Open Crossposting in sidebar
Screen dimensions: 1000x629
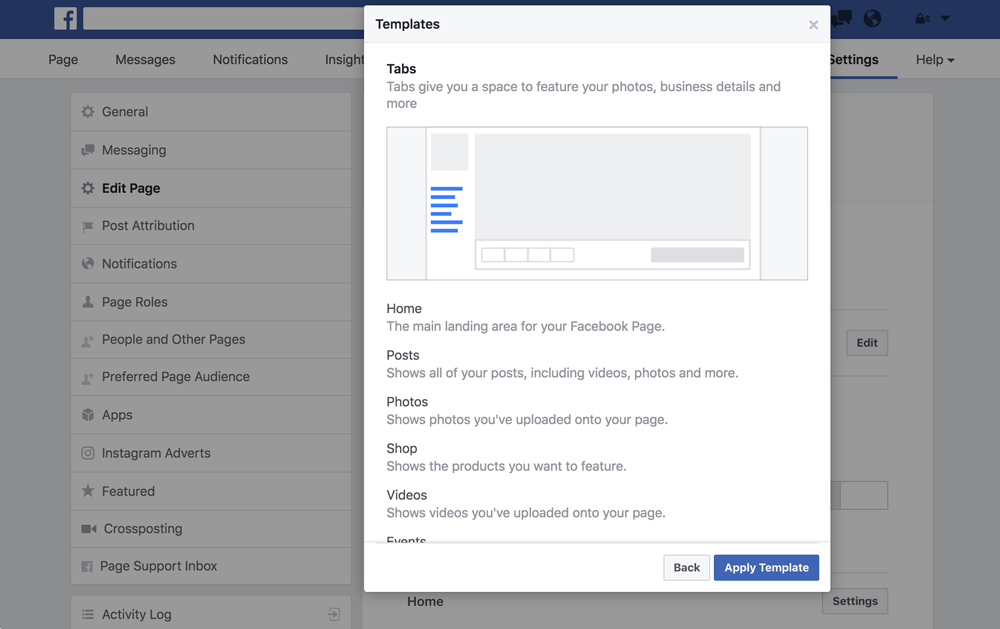click(211, 529)
